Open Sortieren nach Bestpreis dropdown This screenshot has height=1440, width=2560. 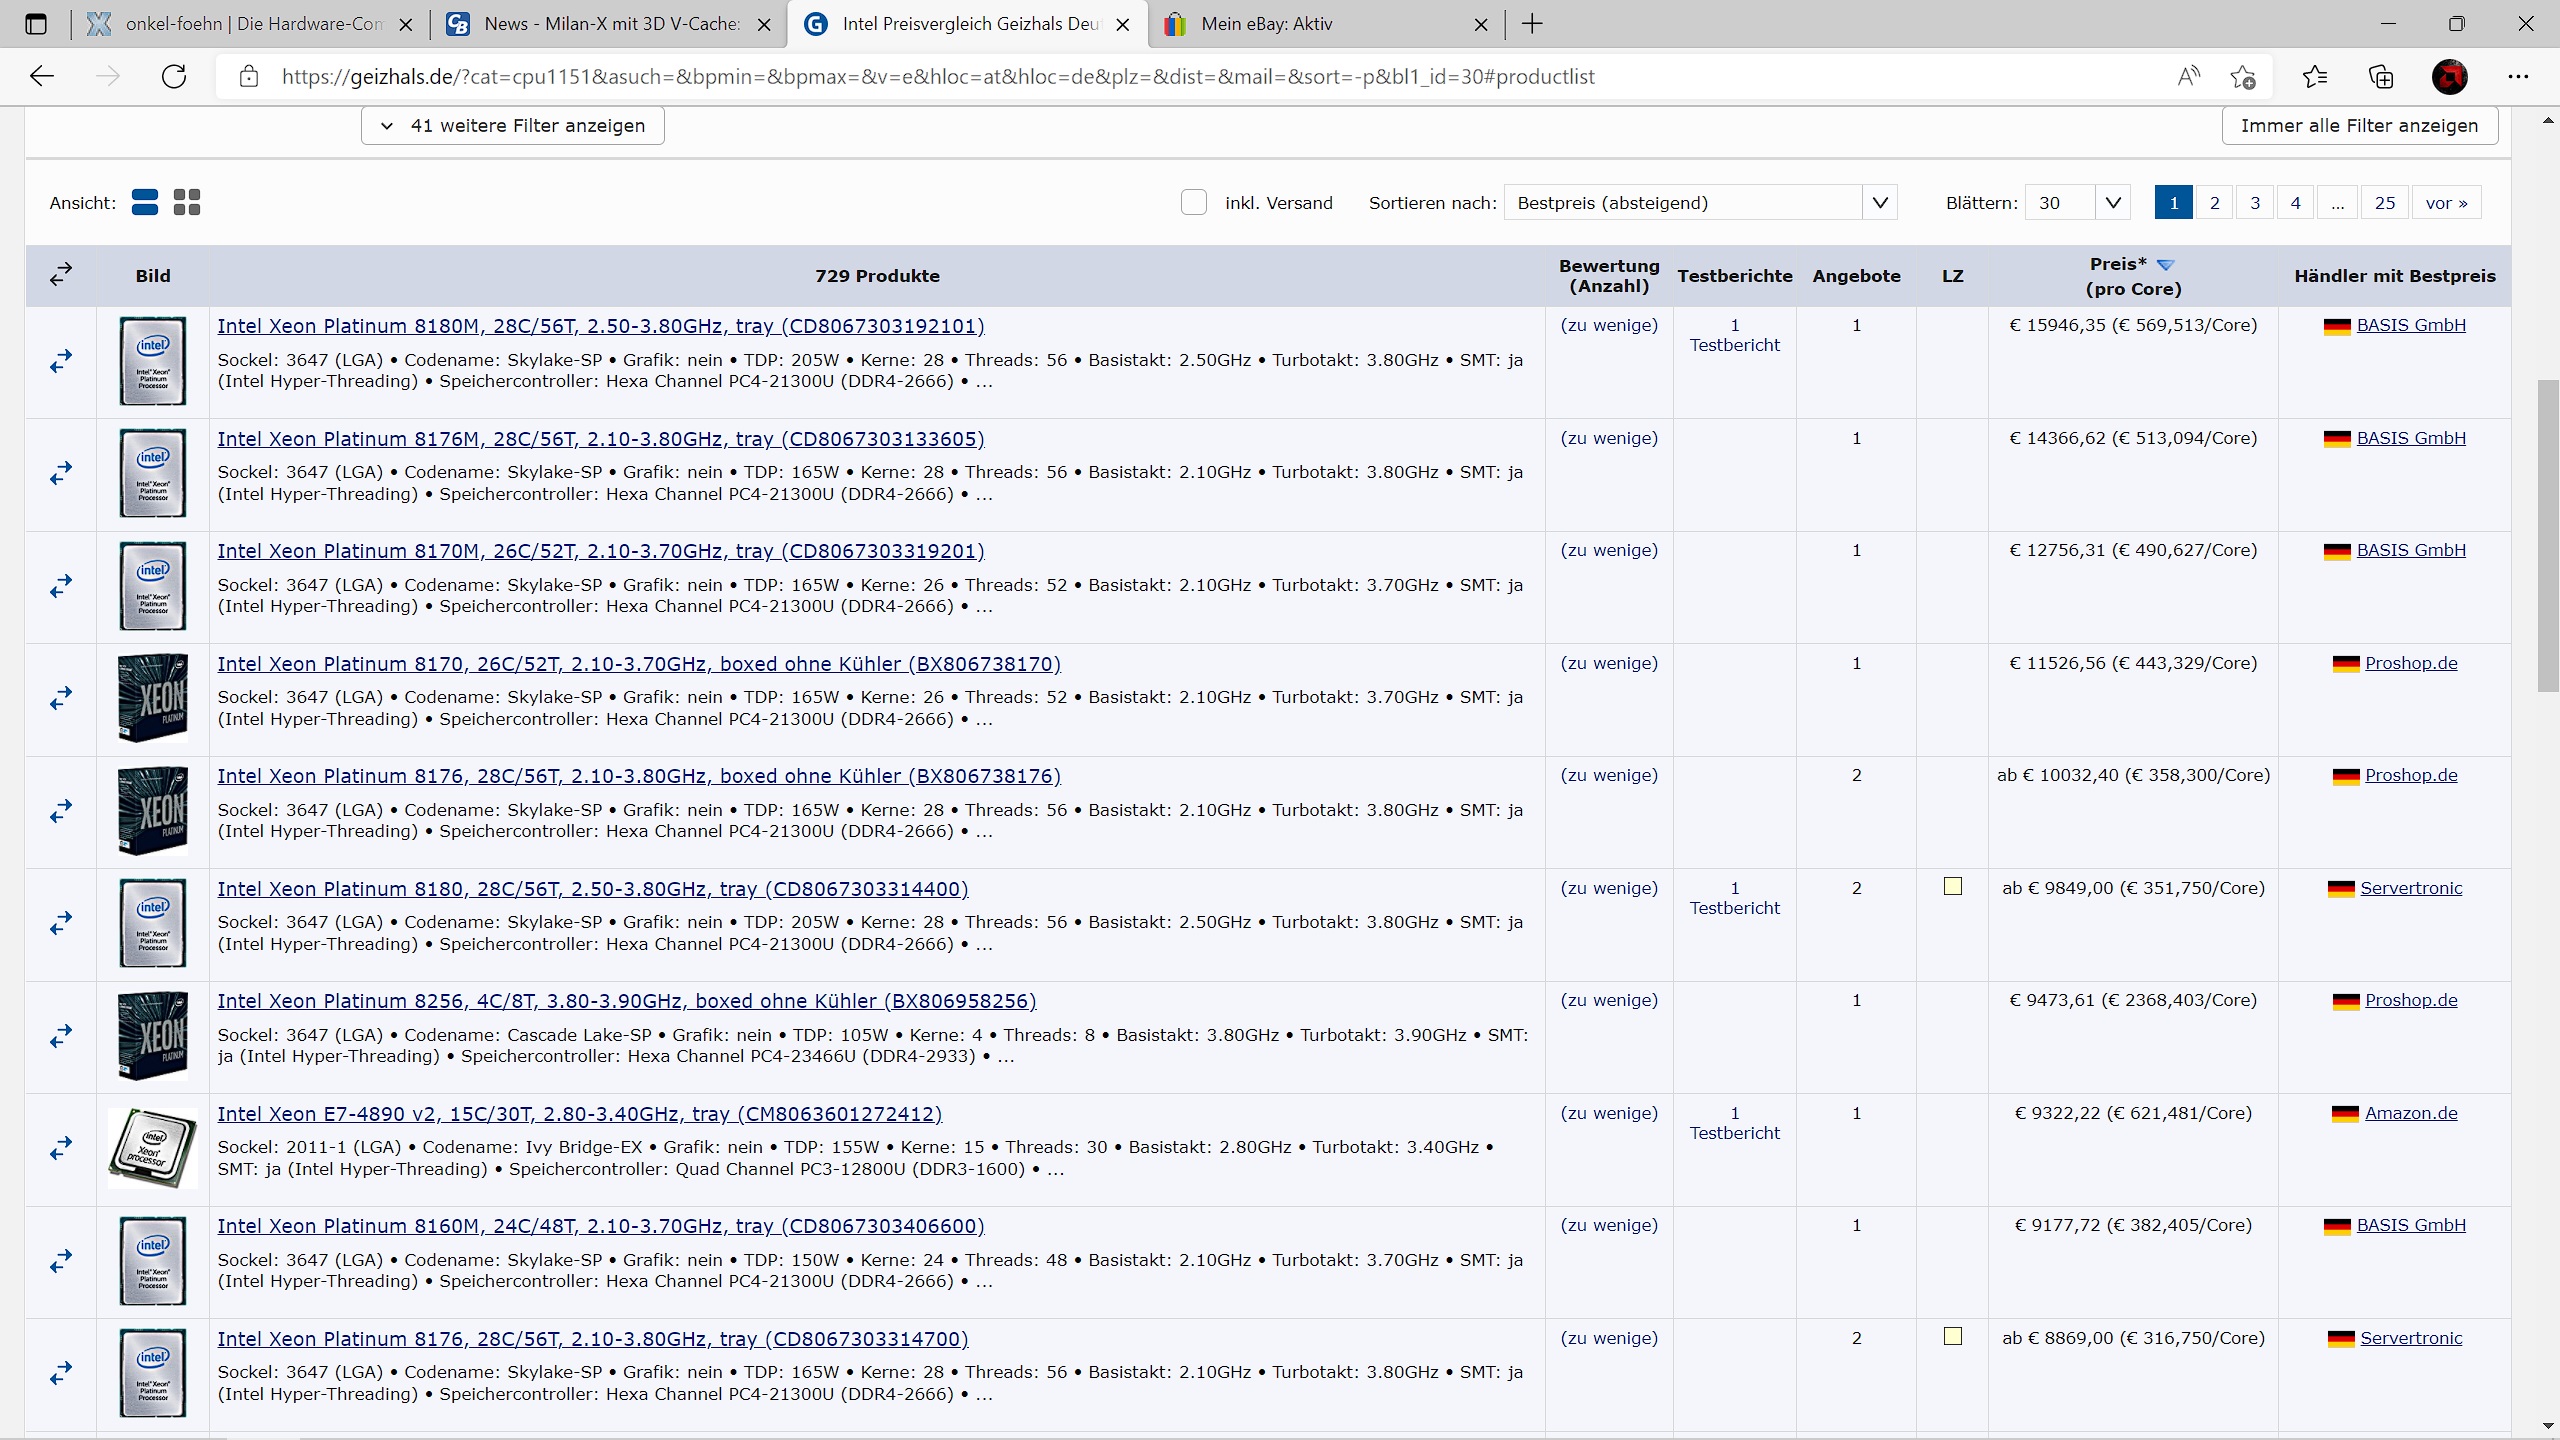click(x=1699, y=202)
